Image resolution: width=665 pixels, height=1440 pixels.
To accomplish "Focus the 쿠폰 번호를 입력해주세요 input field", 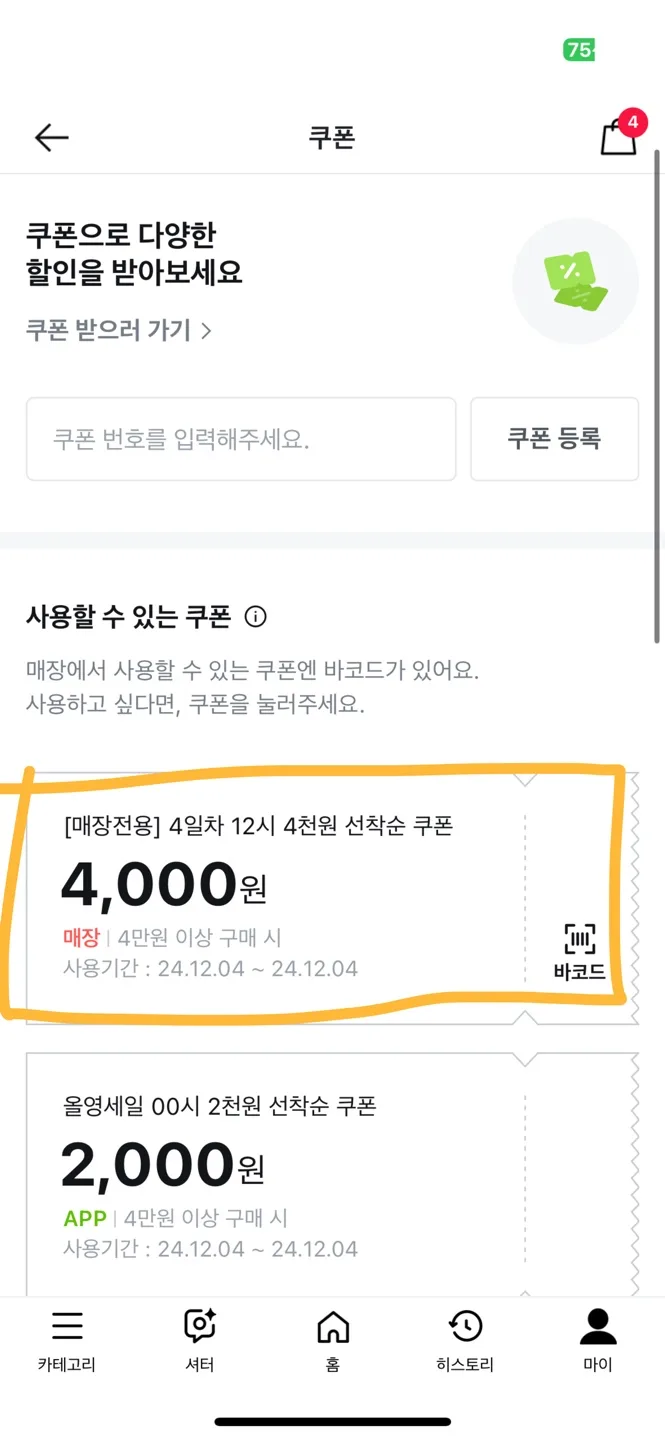I will tap(241, 439).
